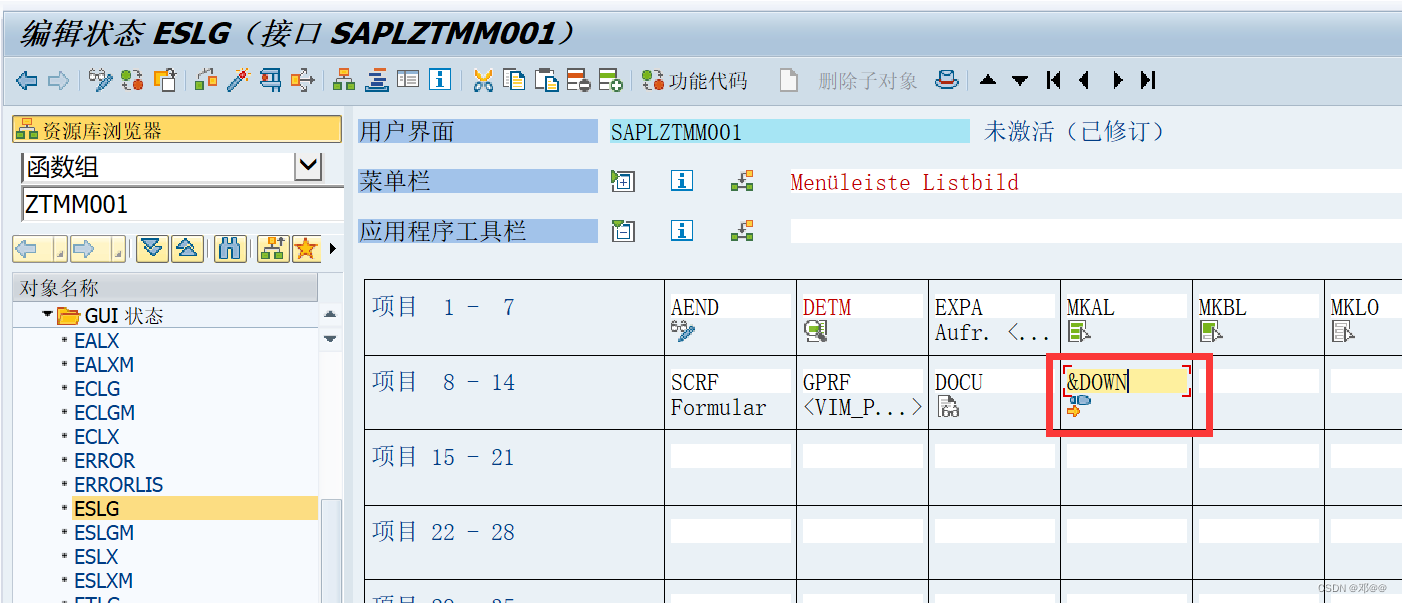The height and width of the screenshot is (603, 1402).
Task: Click the information icon beside 菜单栏
Action: click(681, 181)
